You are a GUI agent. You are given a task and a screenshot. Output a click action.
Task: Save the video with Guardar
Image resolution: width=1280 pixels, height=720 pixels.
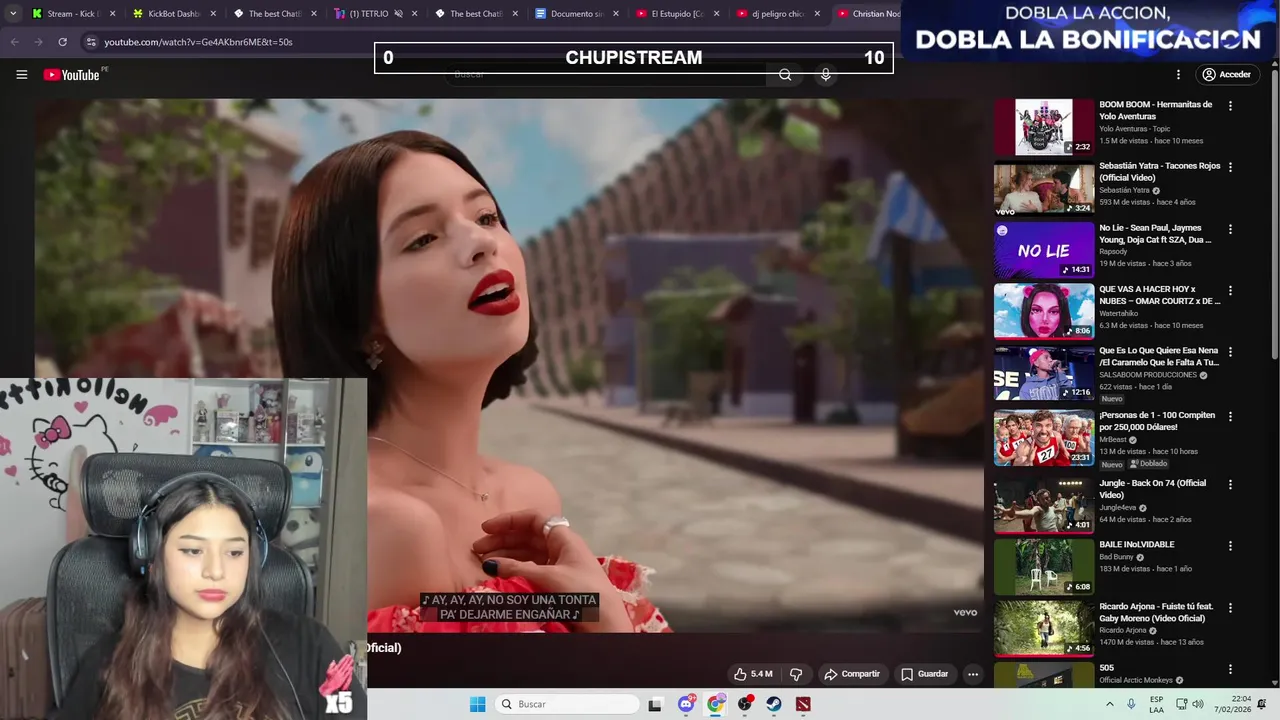pos(924,674)
